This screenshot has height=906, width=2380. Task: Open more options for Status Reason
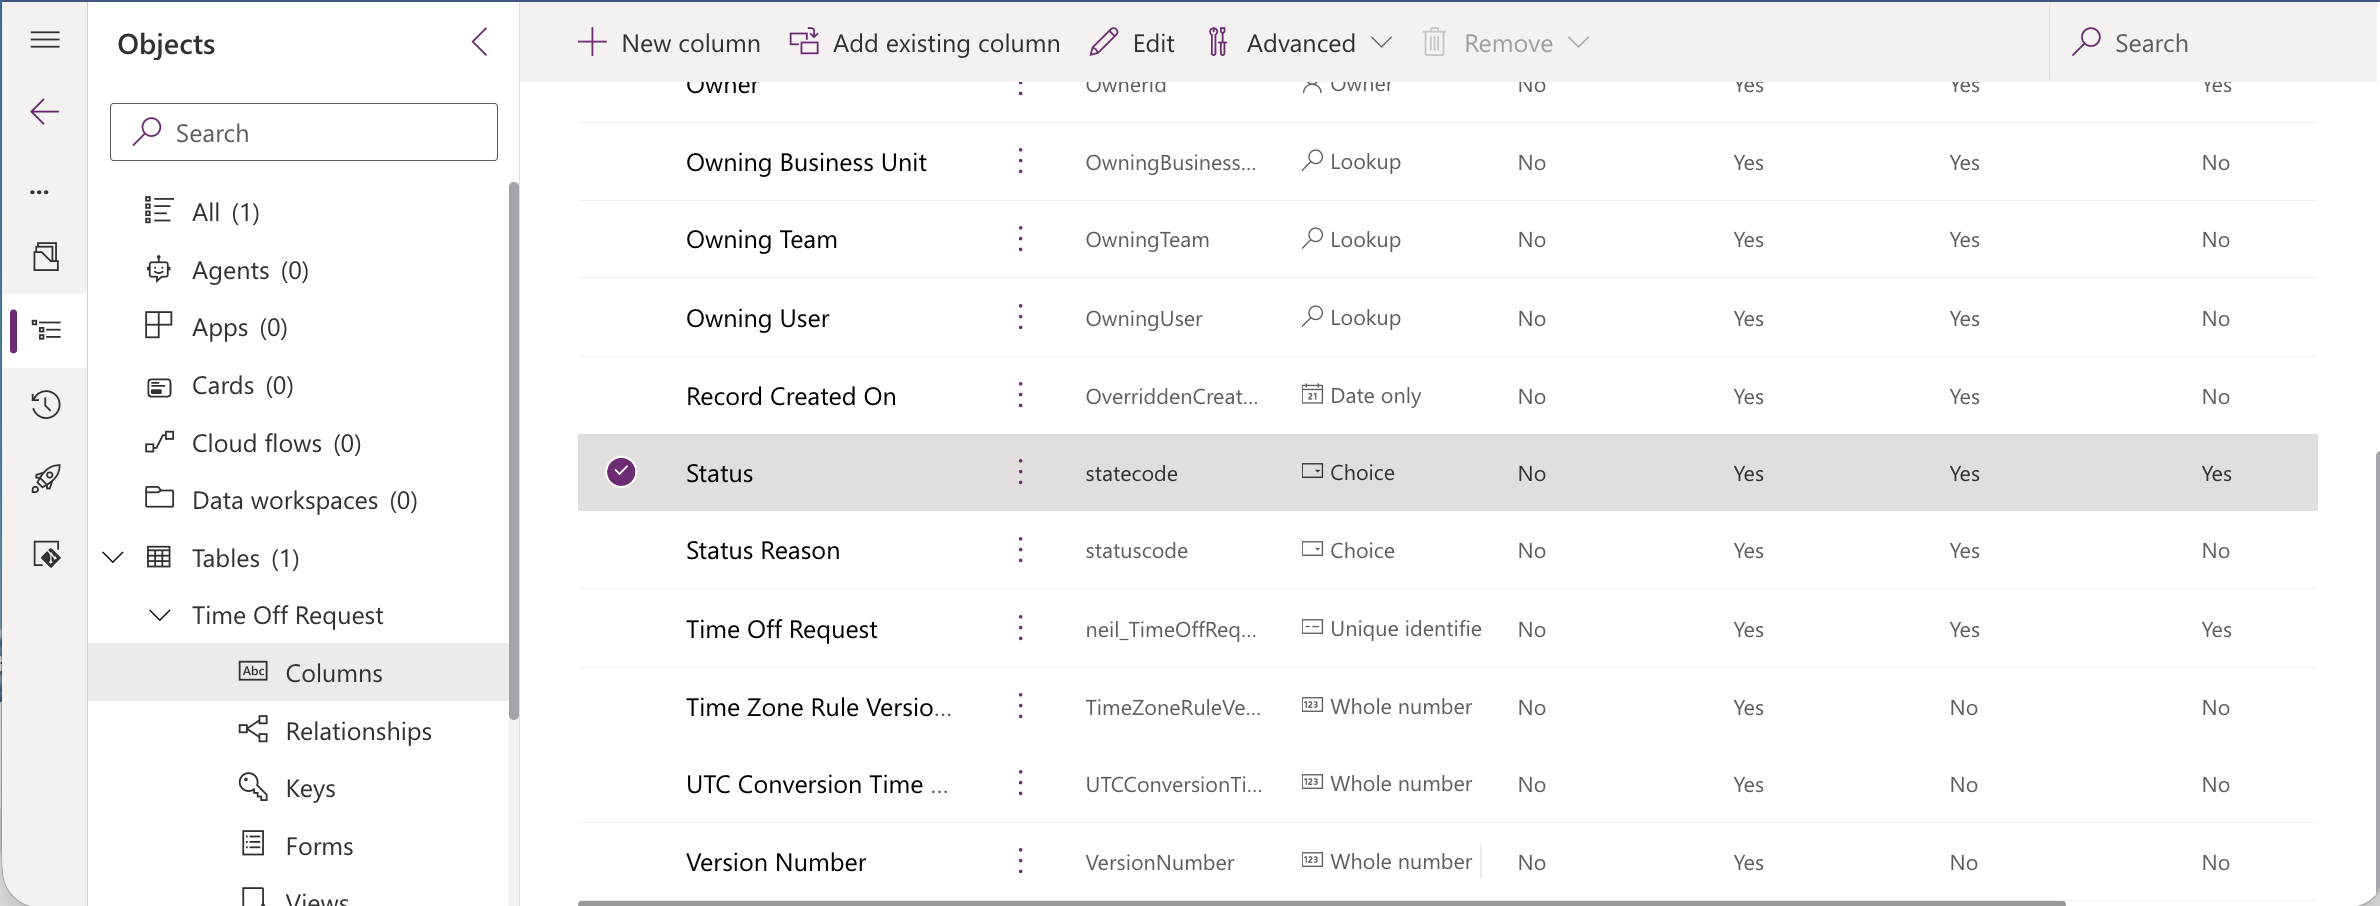click(x=1020, y=550)
